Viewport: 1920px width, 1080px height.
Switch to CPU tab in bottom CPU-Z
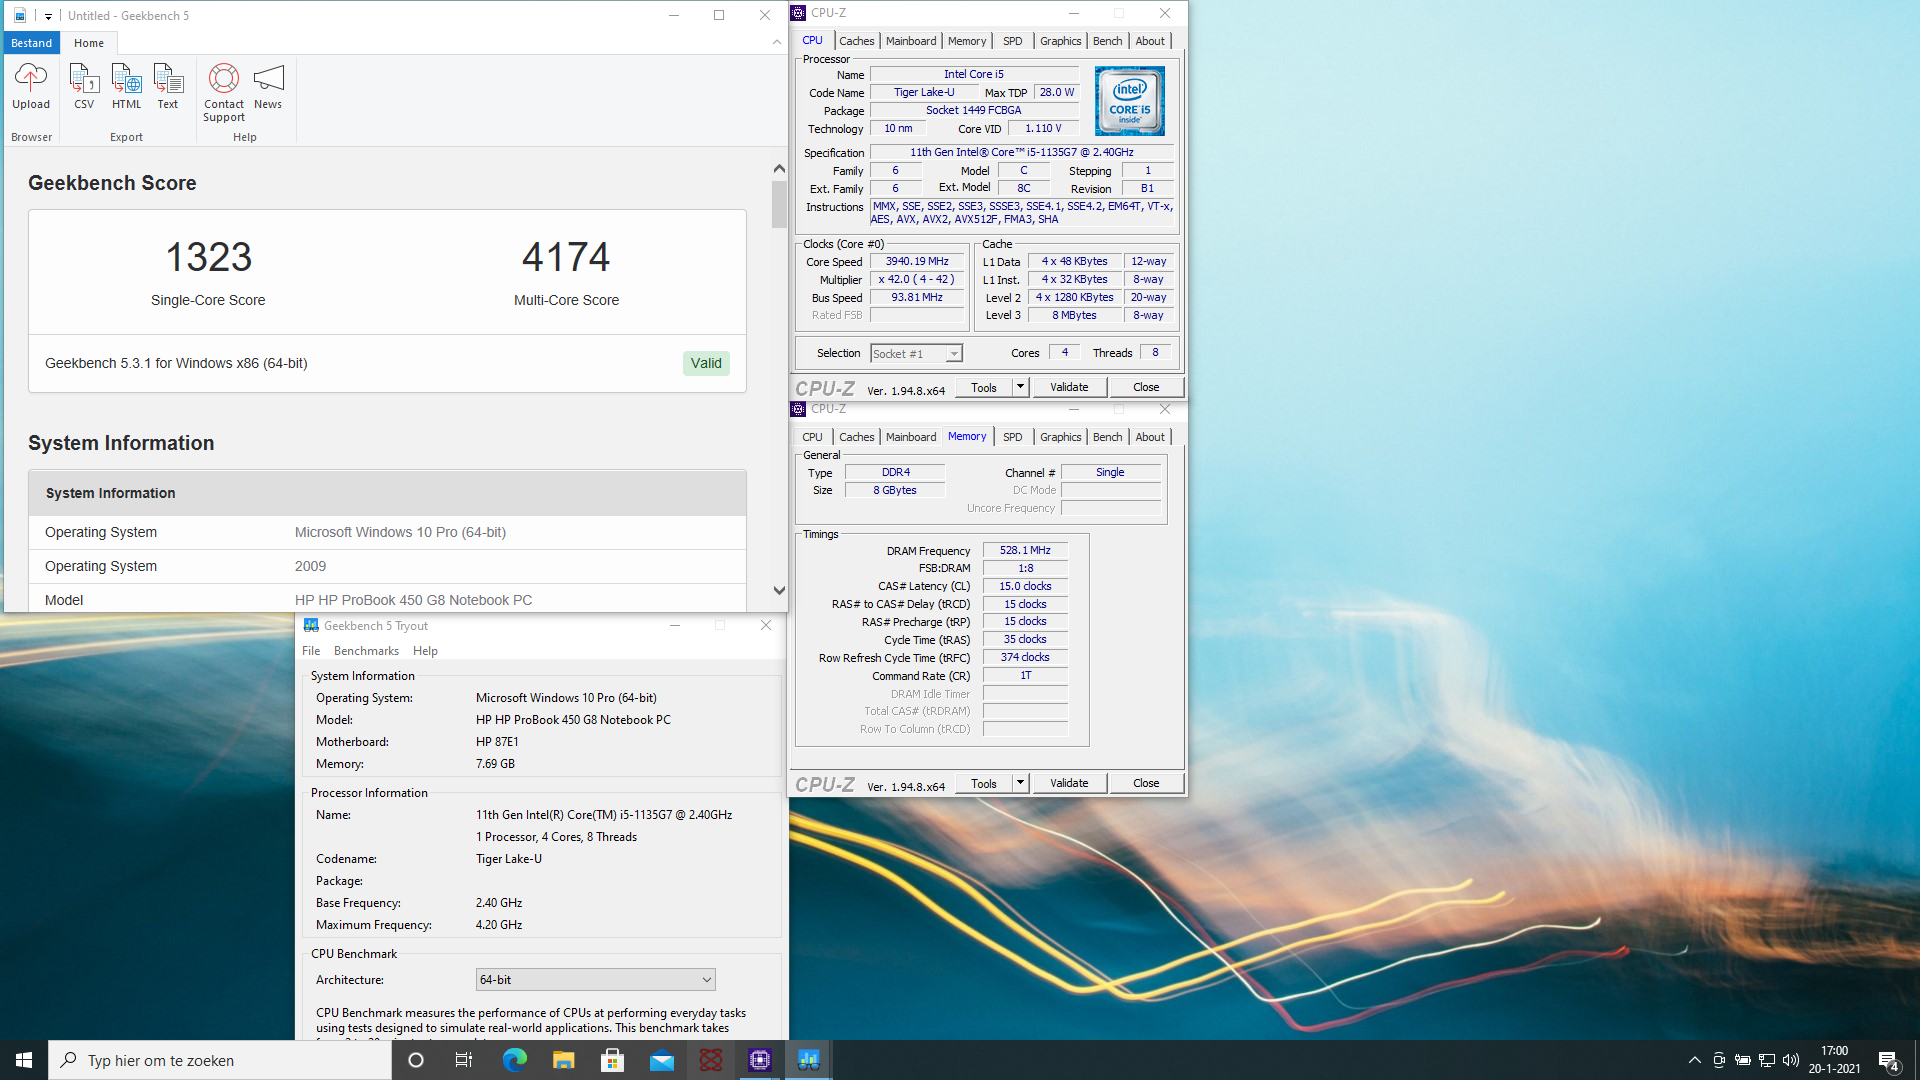812,437
